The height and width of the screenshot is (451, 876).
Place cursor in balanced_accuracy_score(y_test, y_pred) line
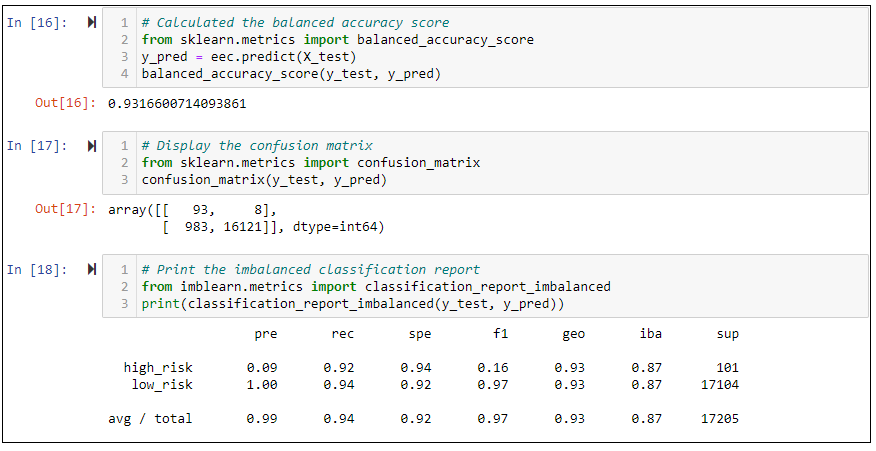point(291,74)
